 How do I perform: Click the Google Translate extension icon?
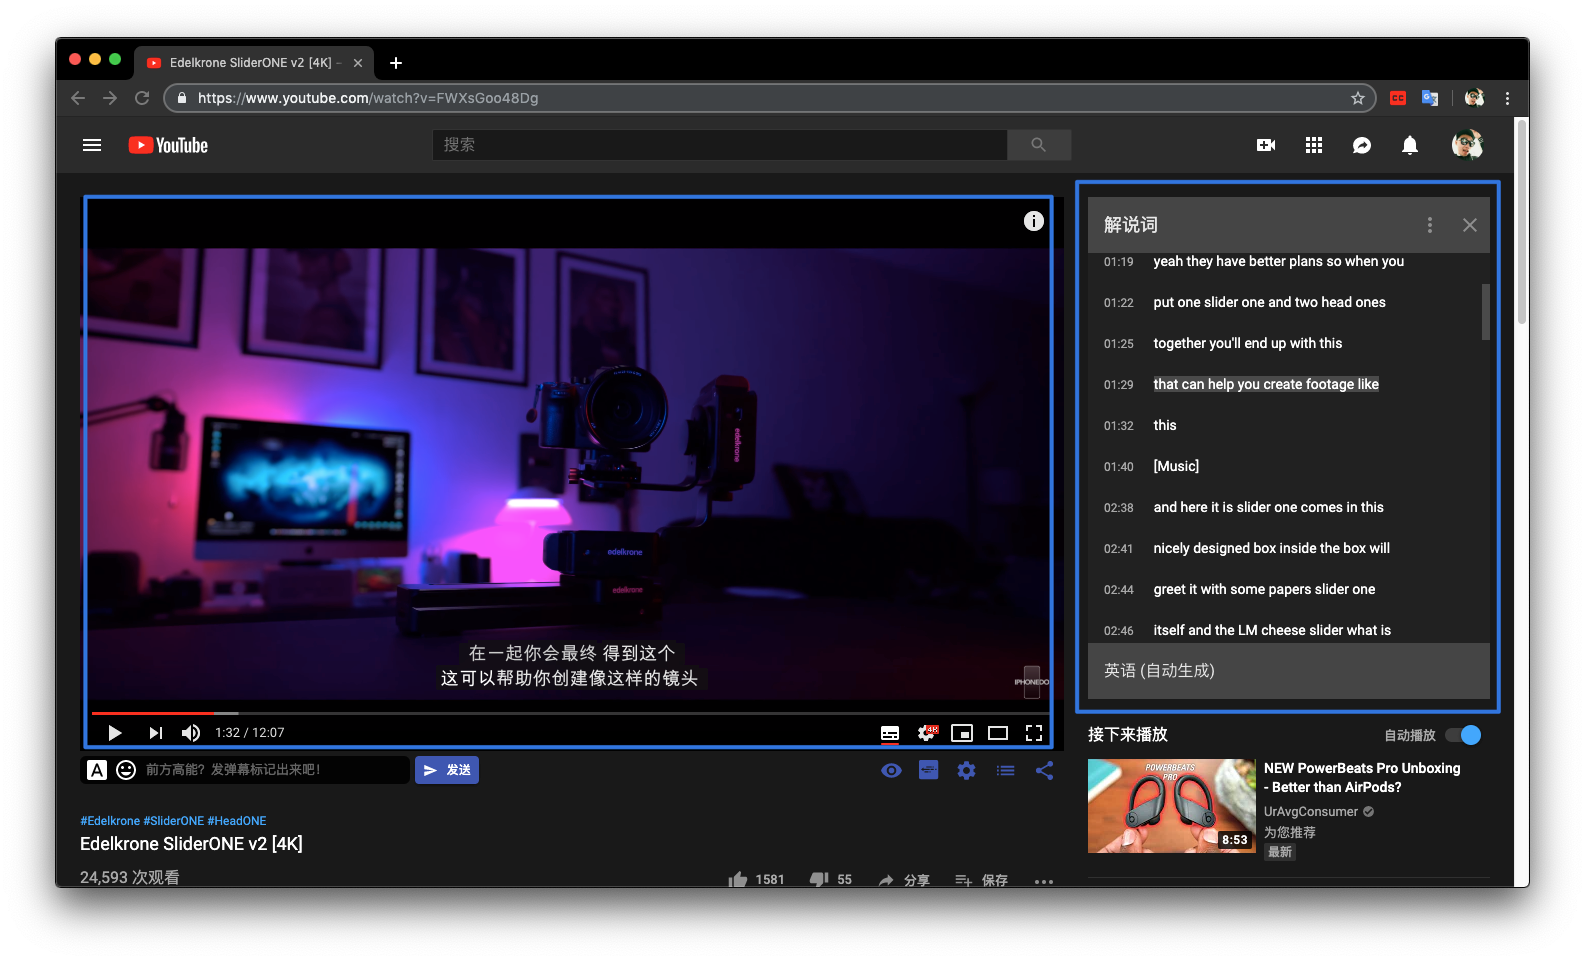point(1430,98)
